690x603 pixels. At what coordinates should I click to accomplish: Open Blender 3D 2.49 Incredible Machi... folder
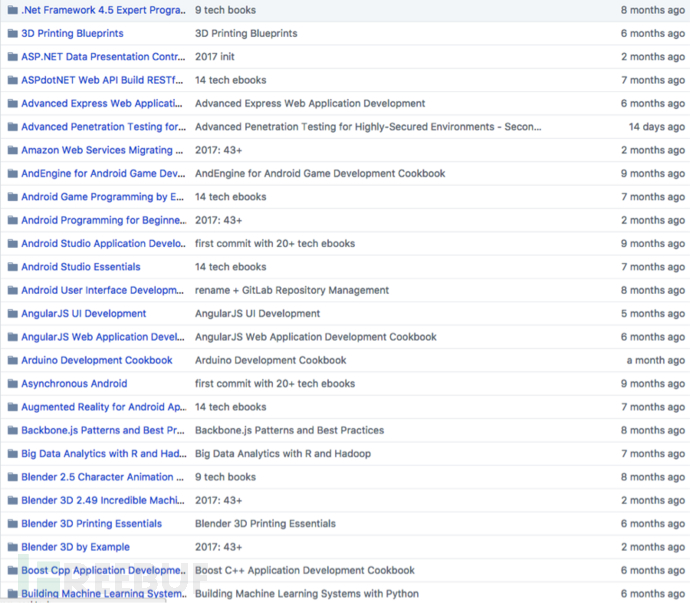(x=103, y=500)
